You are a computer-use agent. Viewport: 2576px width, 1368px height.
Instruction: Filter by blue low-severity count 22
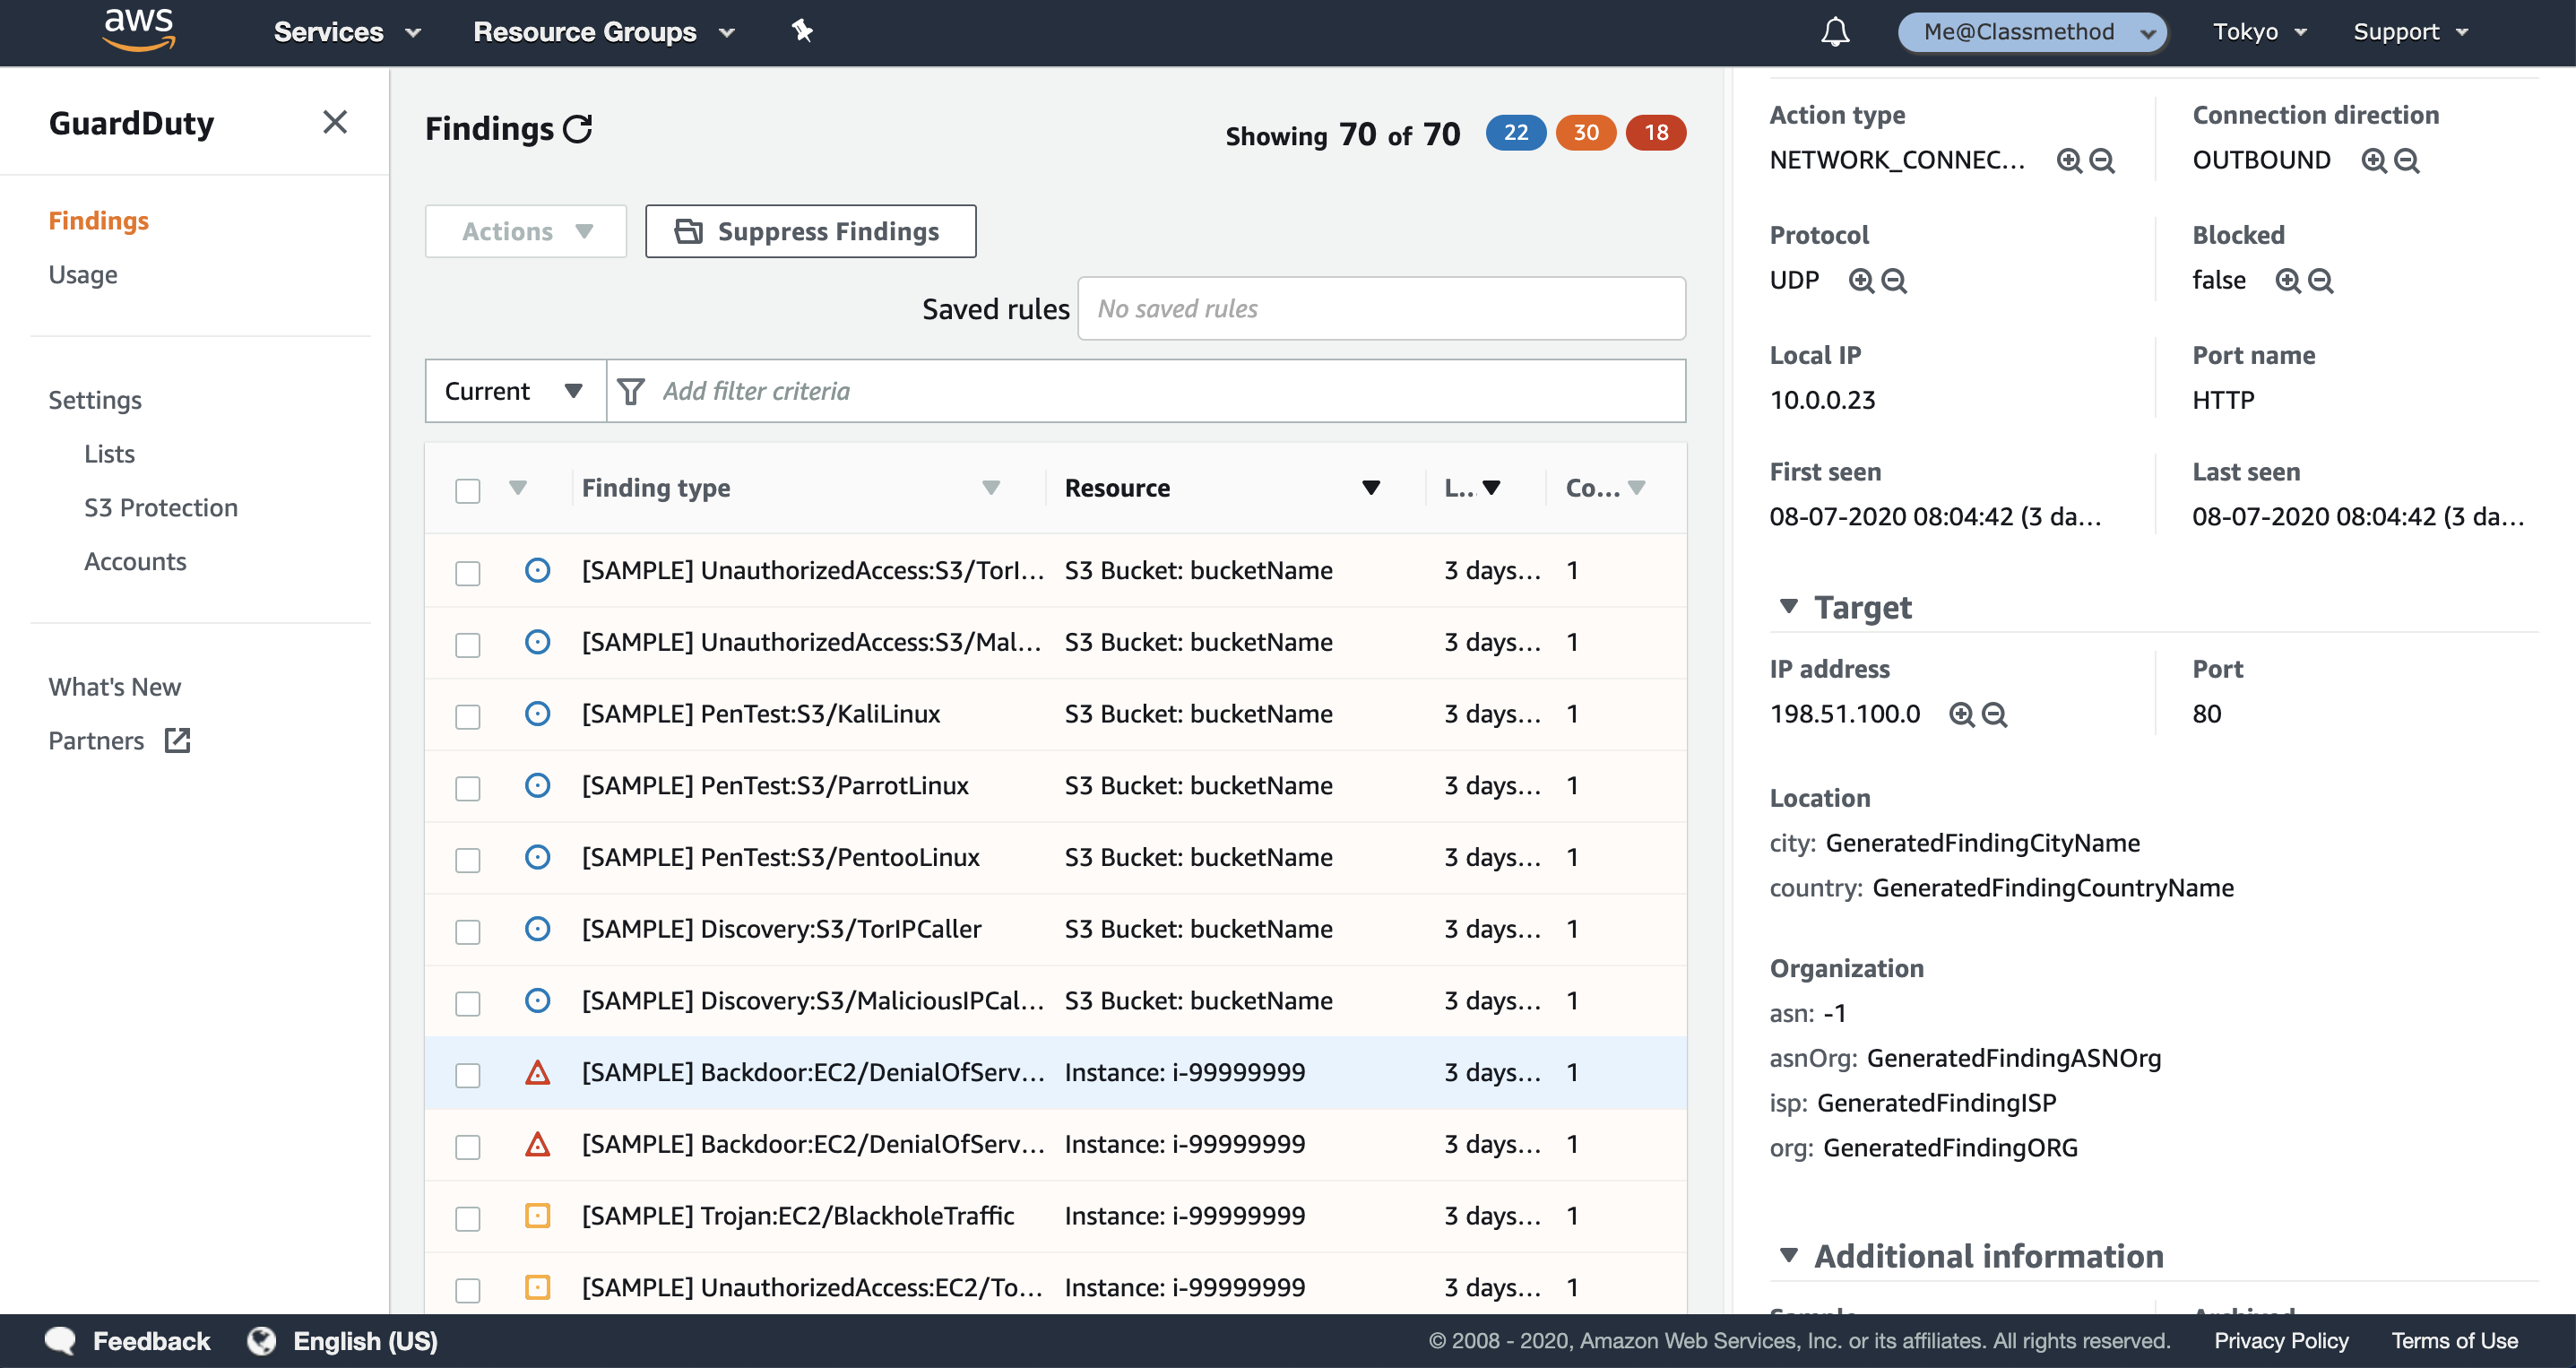point(1515,132)
